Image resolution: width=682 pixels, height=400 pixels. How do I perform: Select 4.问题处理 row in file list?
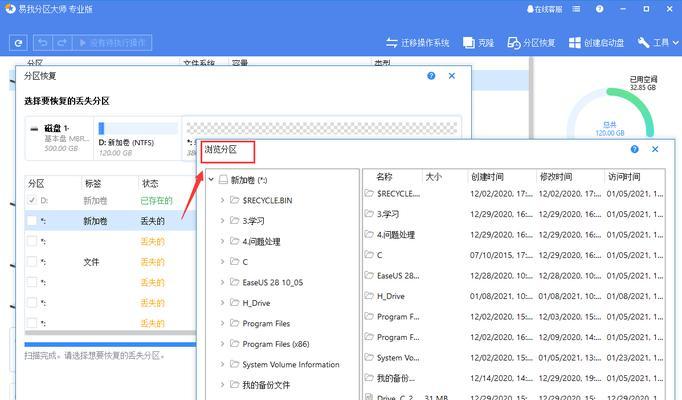tap(514, 234)
